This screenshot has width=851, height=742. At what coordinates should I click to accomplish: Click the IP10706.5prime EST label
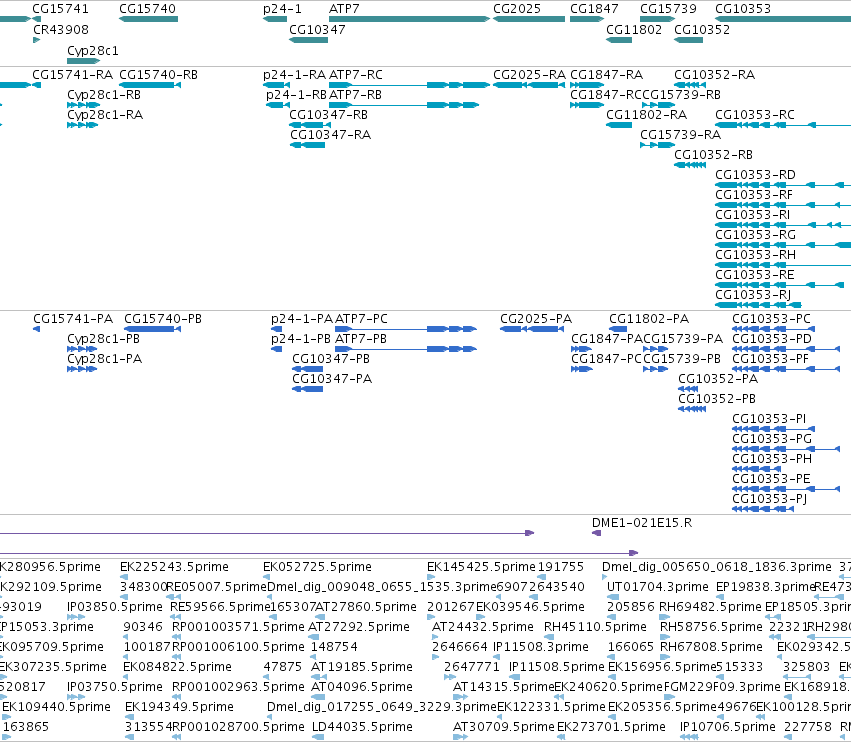pos(728,726)
